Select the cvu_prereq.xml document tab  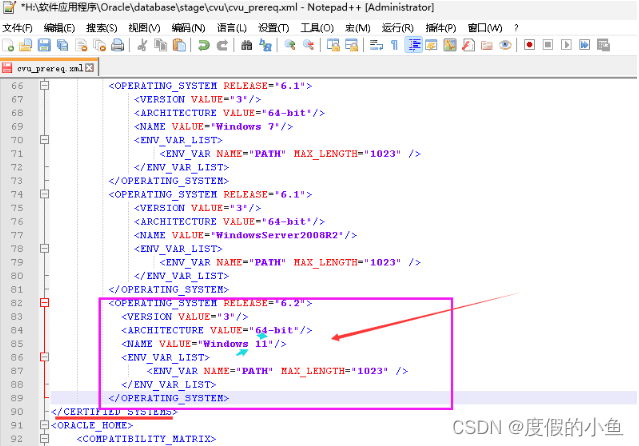pyautogui.click(x=48, y=68)
